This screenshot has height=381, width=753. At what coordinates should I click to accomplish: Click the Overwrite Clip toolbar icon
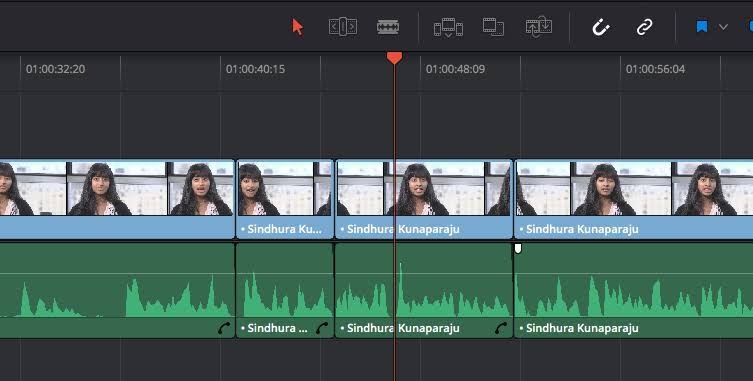(x=493, y=27)
